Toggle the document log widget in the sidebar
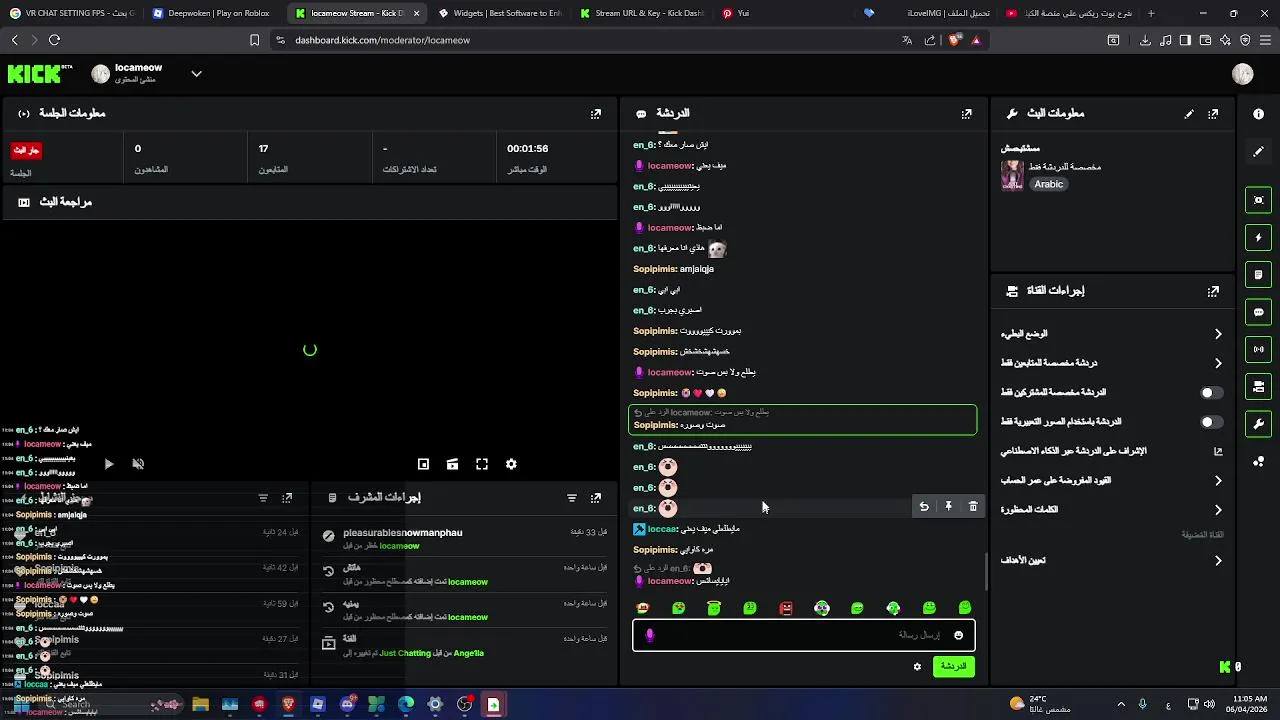The width and height of the screenshot is (1280, 720). tap(1259, 275)
